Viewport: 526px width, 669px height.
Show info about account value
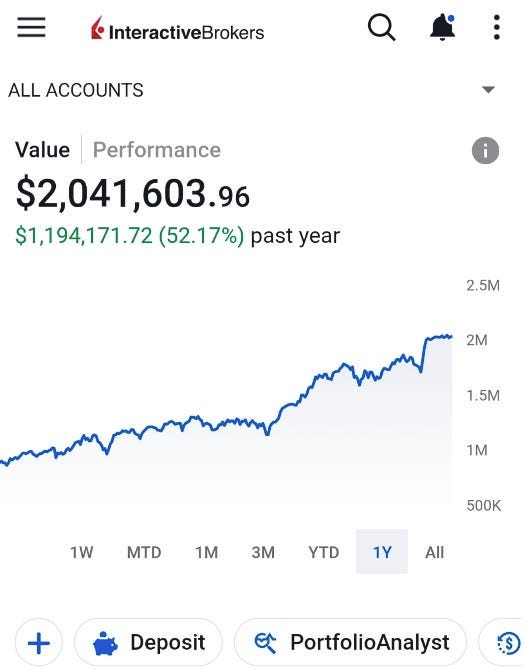(485, 150)
